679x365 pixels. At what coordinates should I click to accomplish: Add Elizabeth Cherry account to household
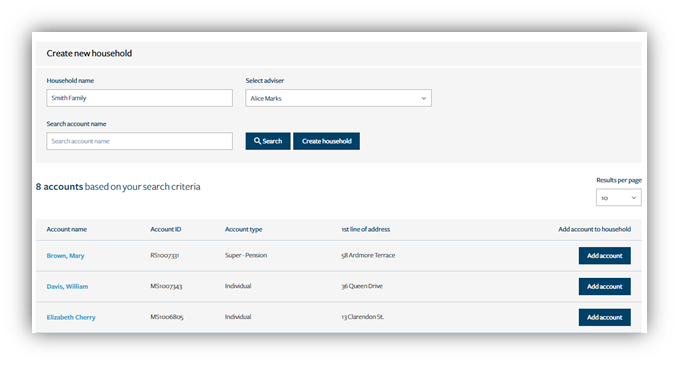pyautogui.click(x=605, y=317)
